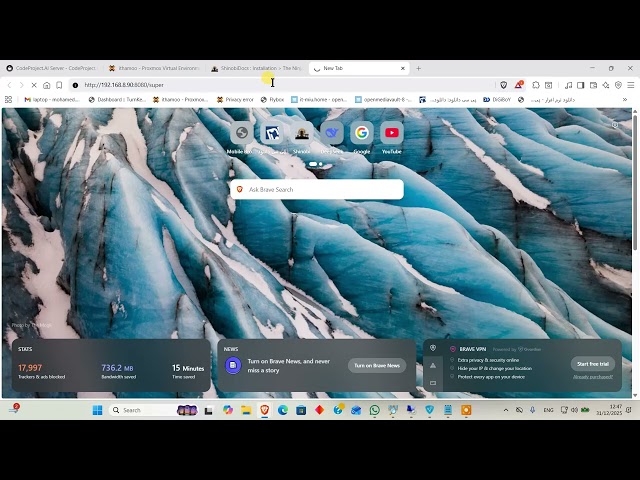Open the openmediavault bookmark

click(384, 99)
